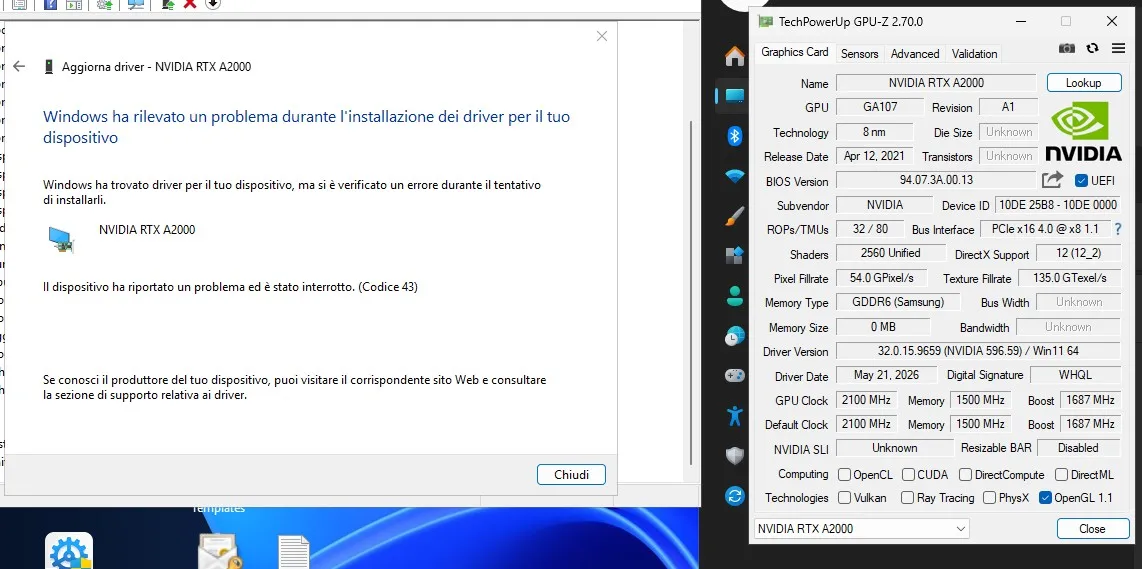Open Gaming controller icon in Settings sidebar
The width and height of the screenshot is (1142, 569).
point(734,376)
